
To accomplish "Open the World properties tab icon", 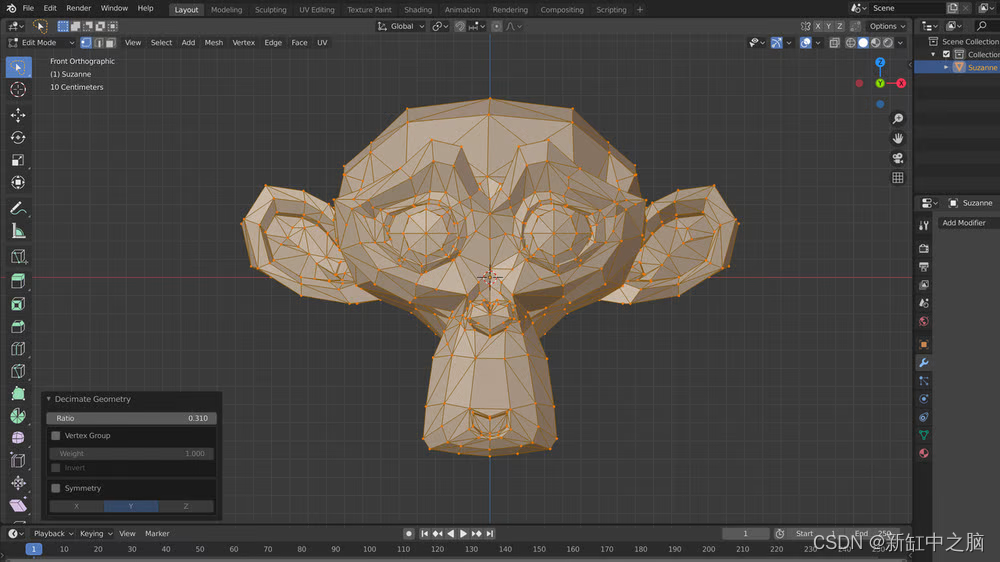I will pyautogui.click(x=923, y=321).
